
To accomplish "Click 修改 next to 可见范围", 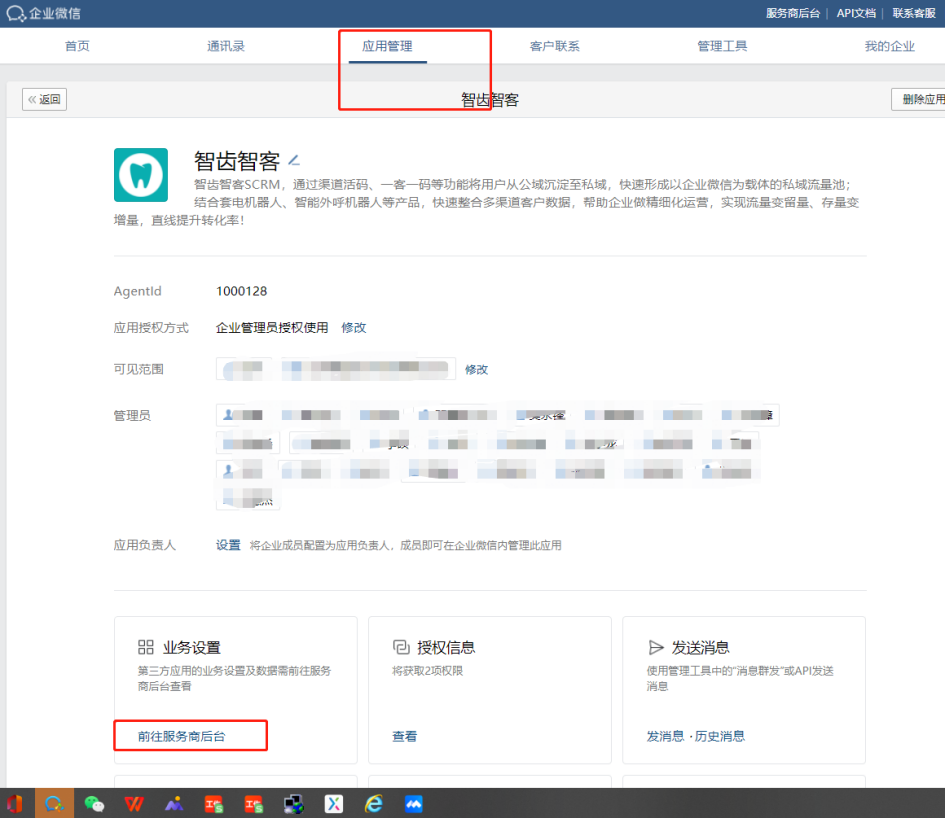I will [x=476, y=370].
